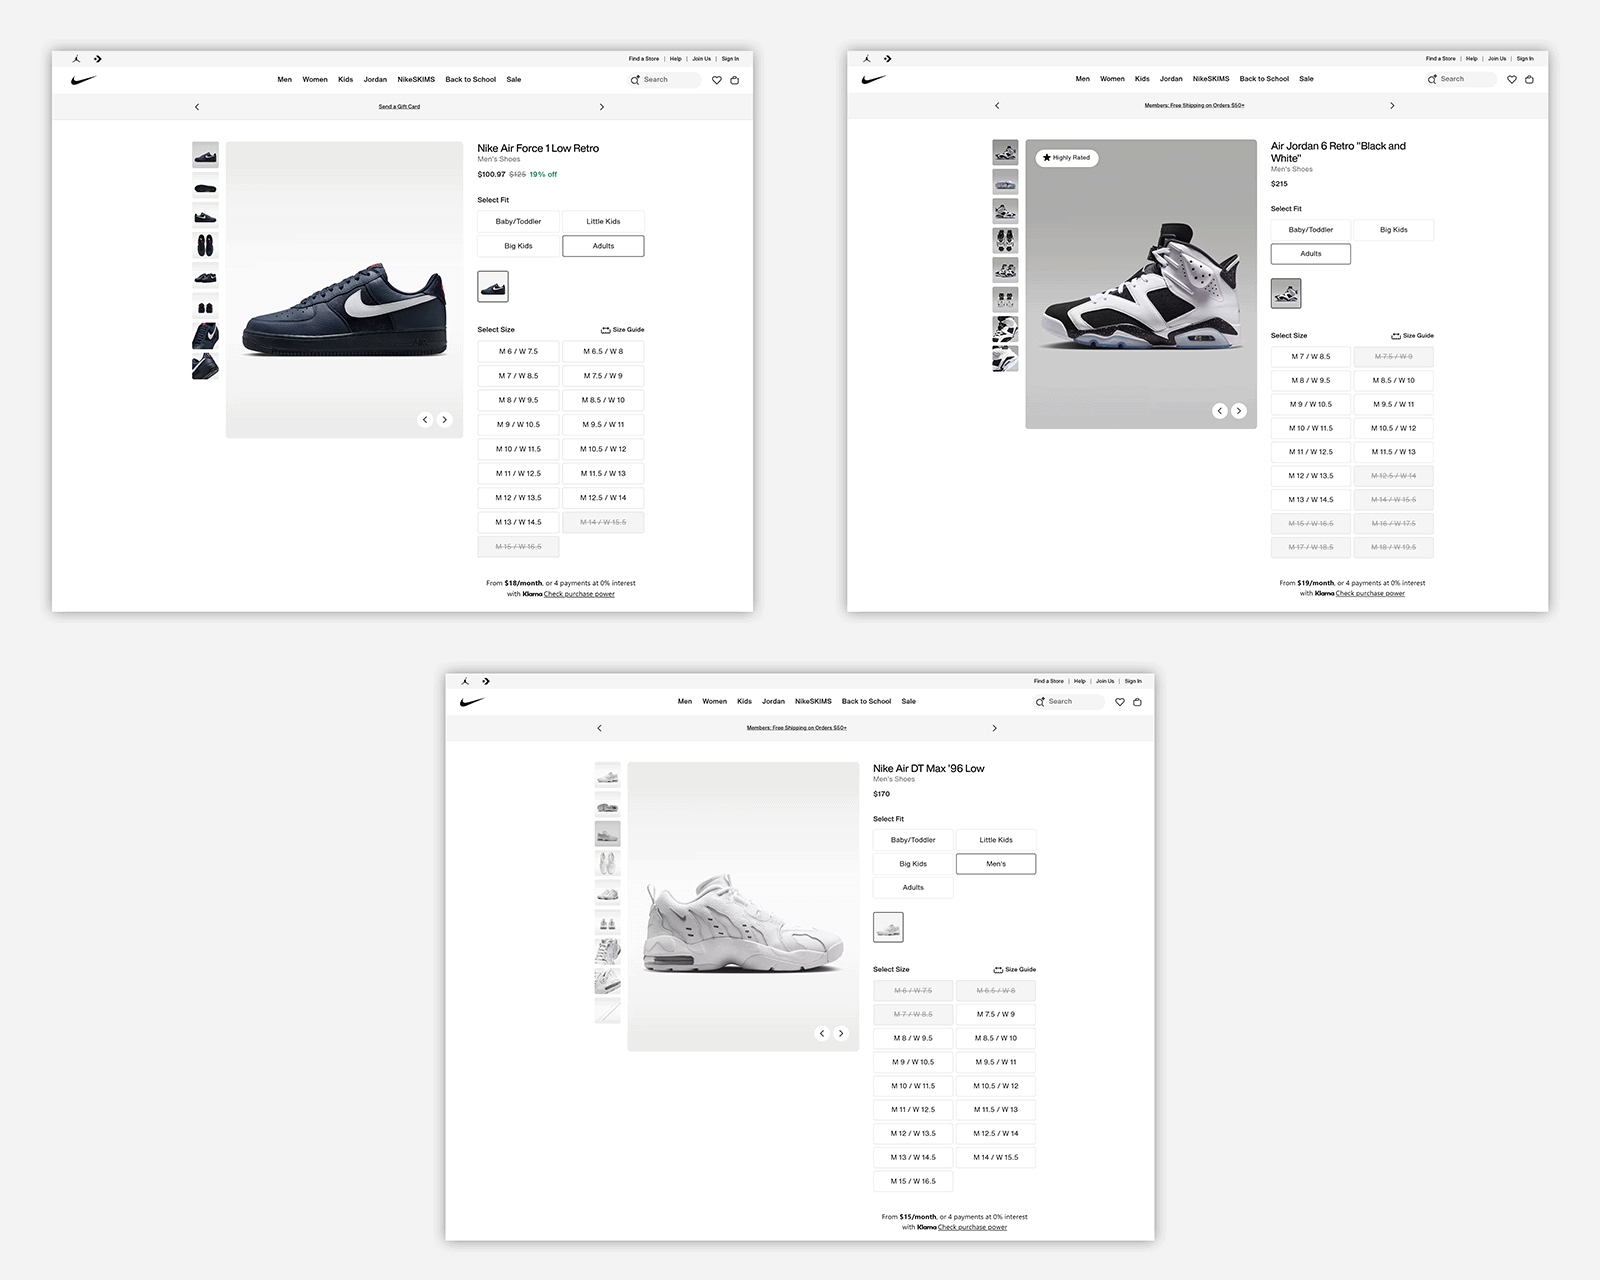Screen dimensions: 1600x1280
Task: Click the Converse icon on the DT Max '96 page
Action: pyautogui.click(x=486, y=681)
